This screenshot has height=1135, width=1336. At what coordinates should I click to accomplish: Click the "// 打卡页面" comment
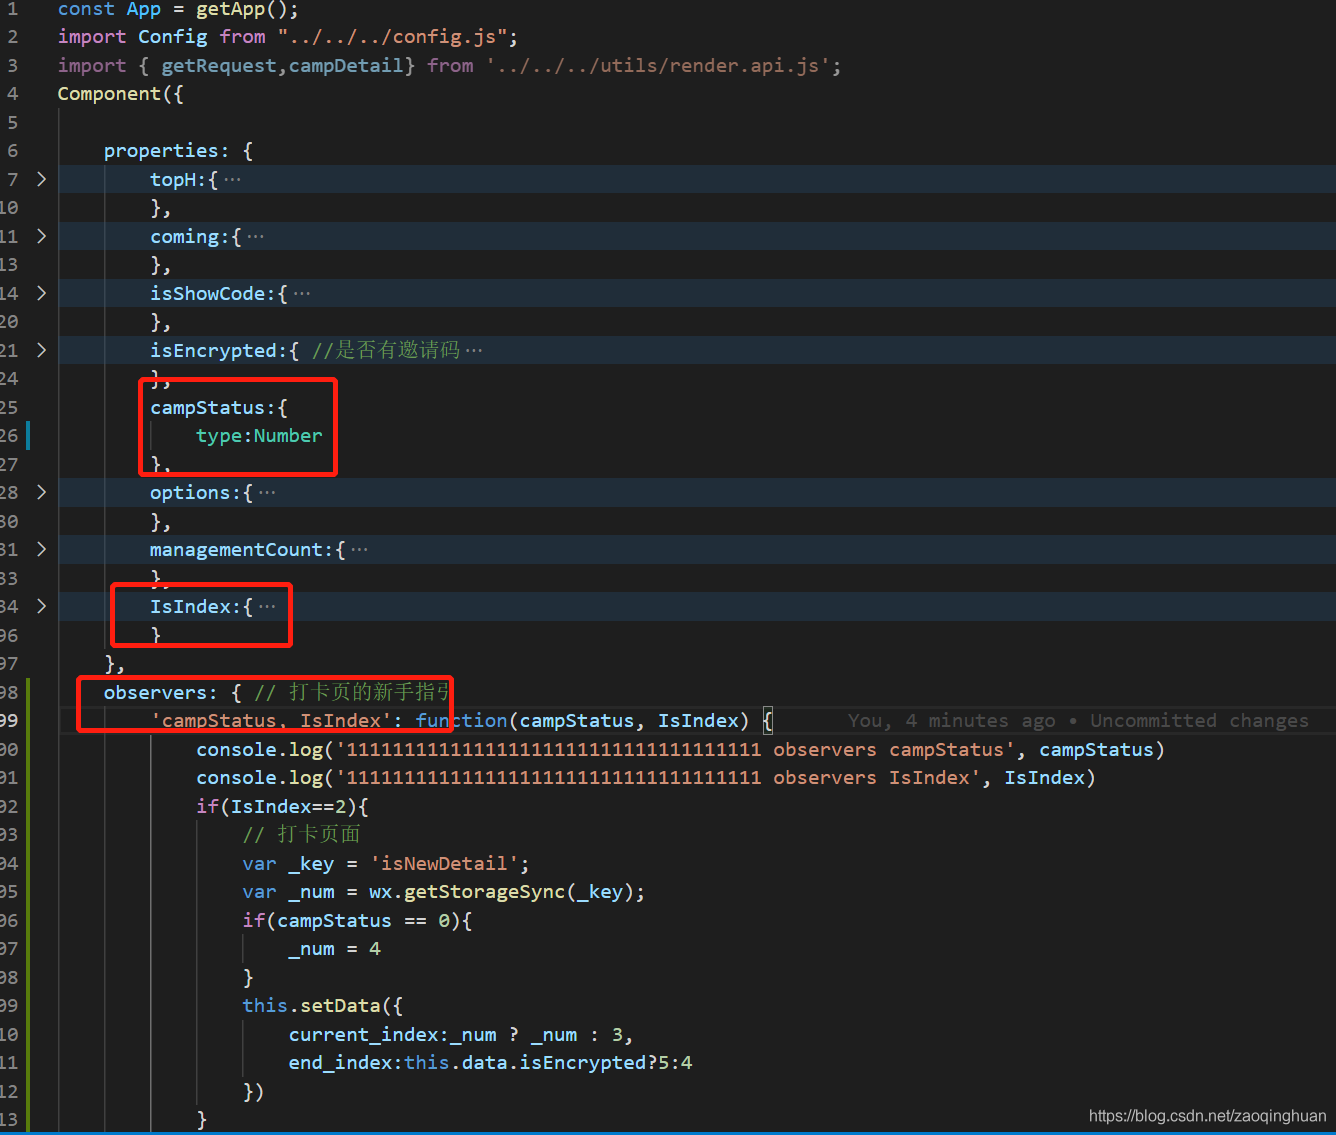301,835
